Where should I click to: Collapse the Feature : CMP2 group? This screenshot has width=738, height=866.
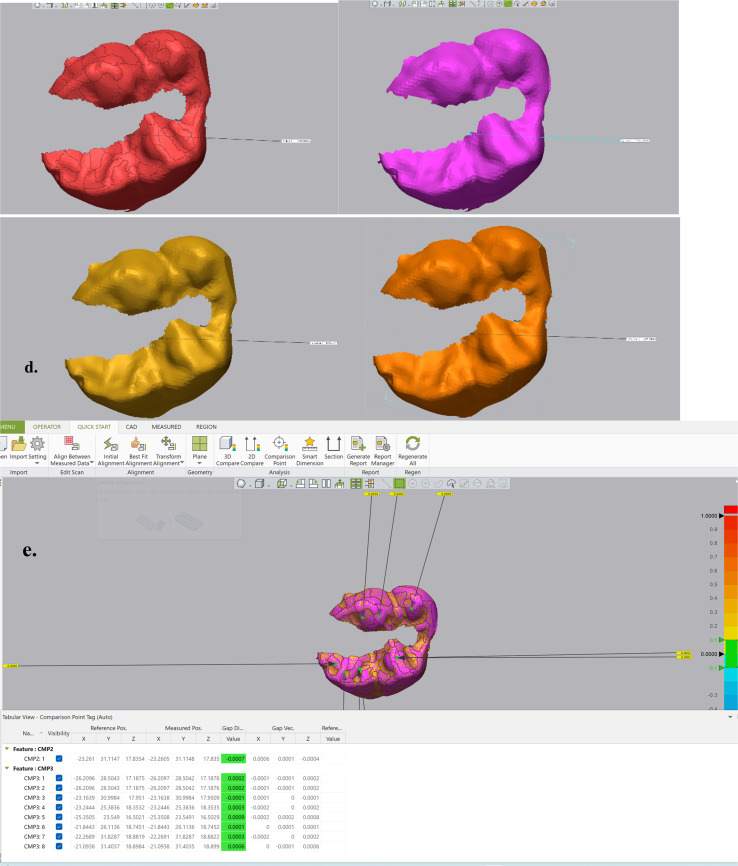coord(7,749)
